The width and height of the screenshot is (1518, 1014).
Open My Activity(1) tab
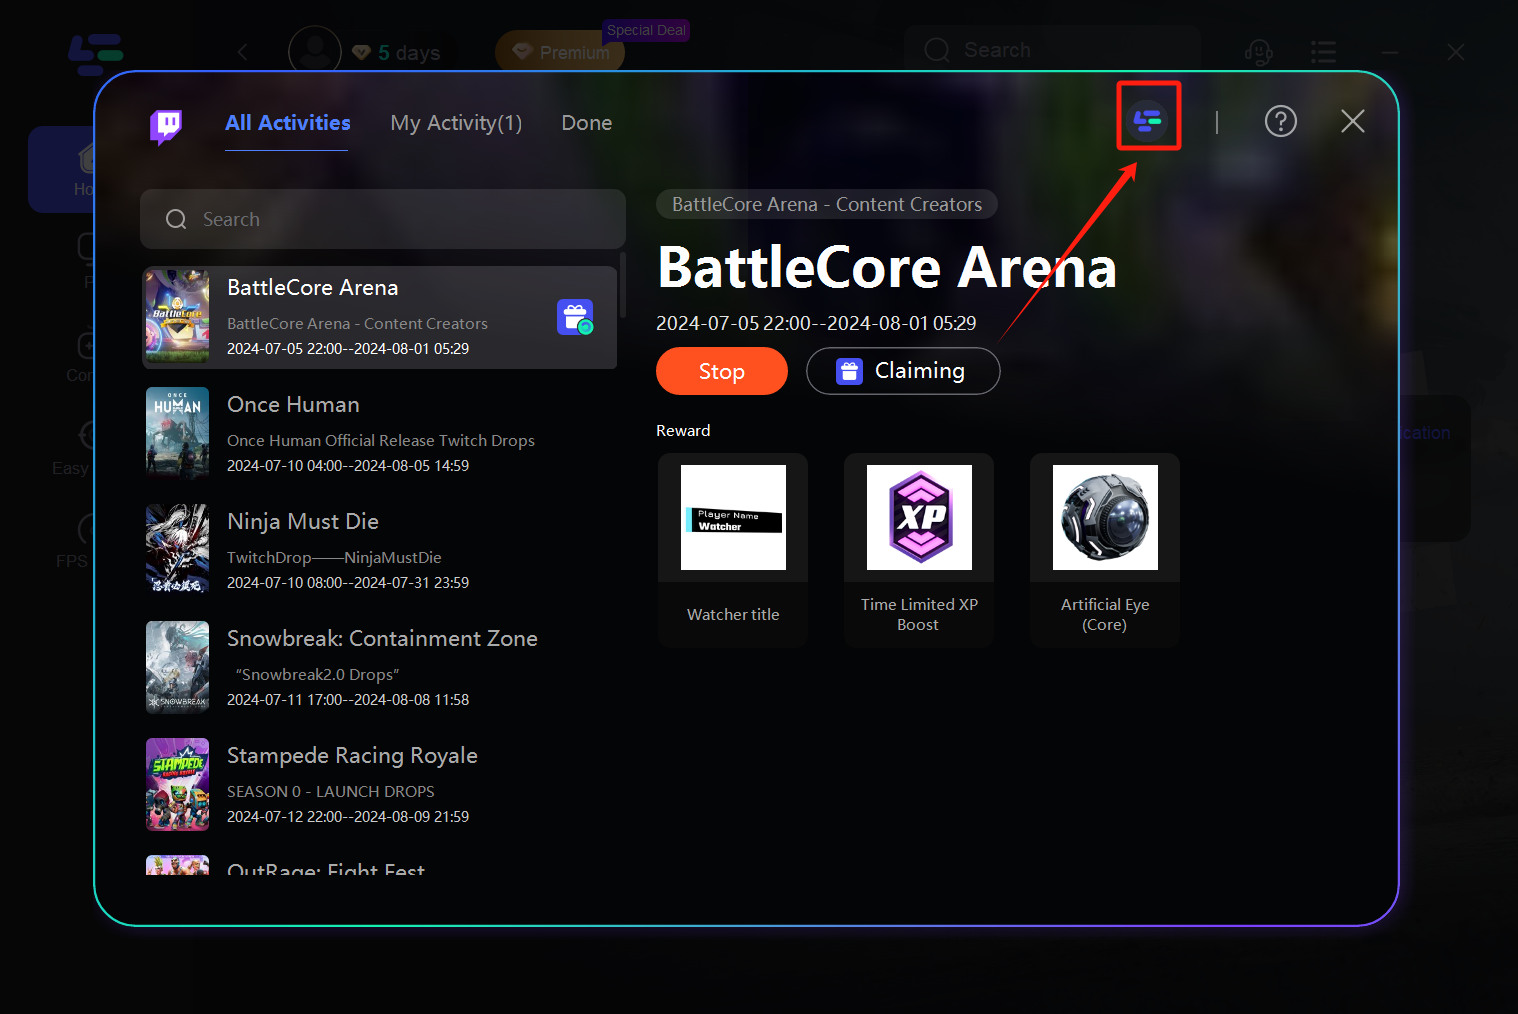click(456, 123)
